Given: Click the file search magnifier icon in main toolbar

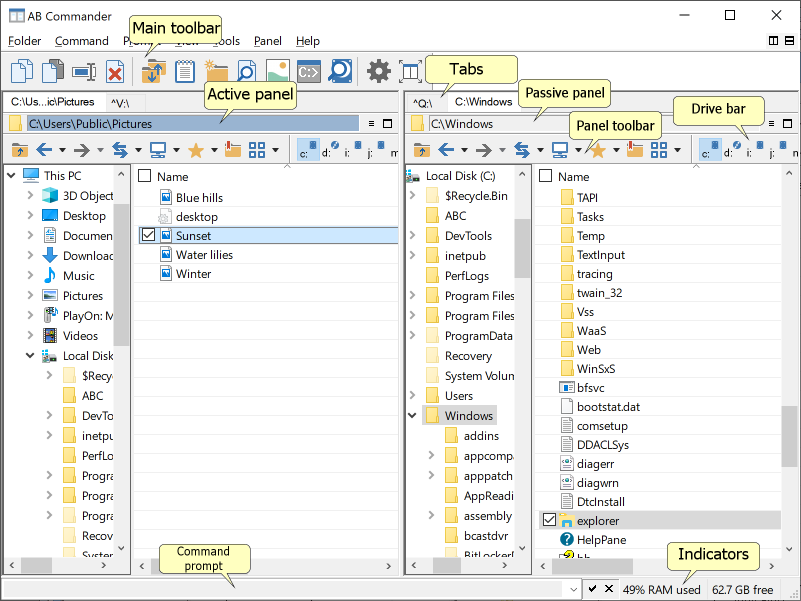Looking at the screenshot, I should click(x=247, y=71).
